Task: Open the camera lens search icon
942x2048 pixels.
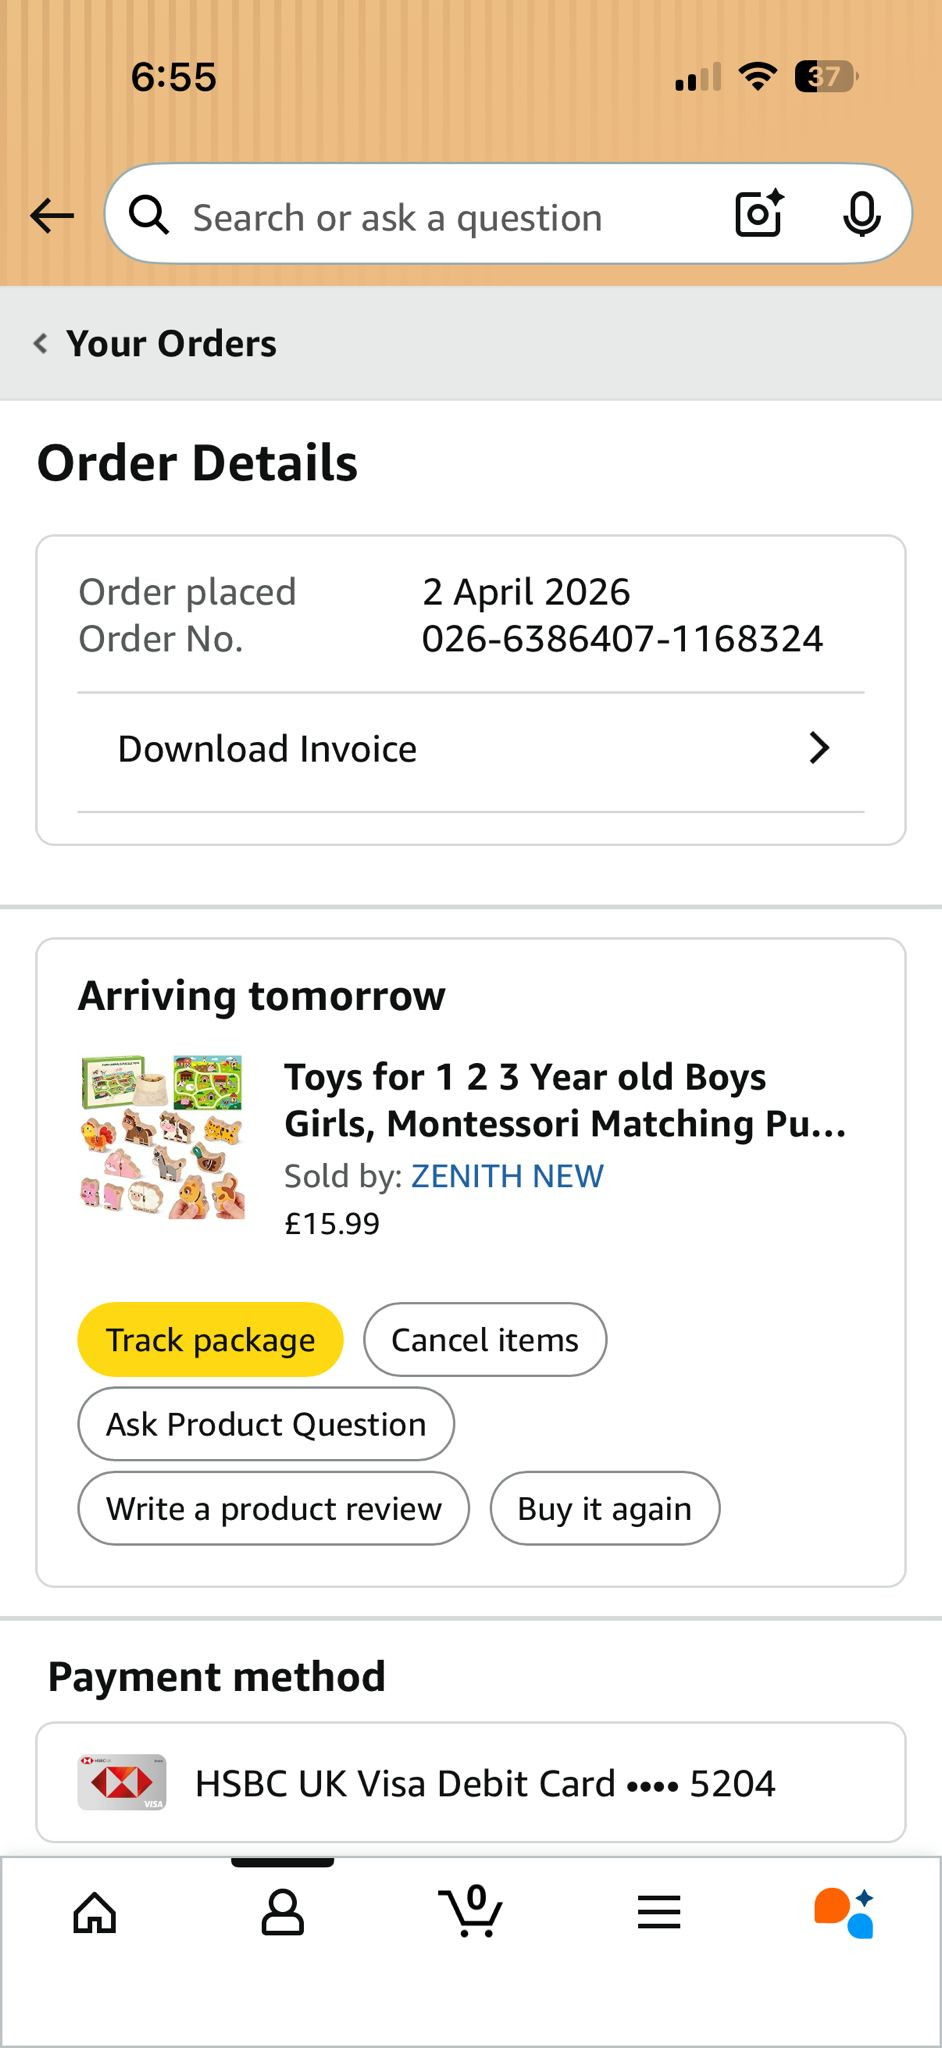Action: (759, 214)
